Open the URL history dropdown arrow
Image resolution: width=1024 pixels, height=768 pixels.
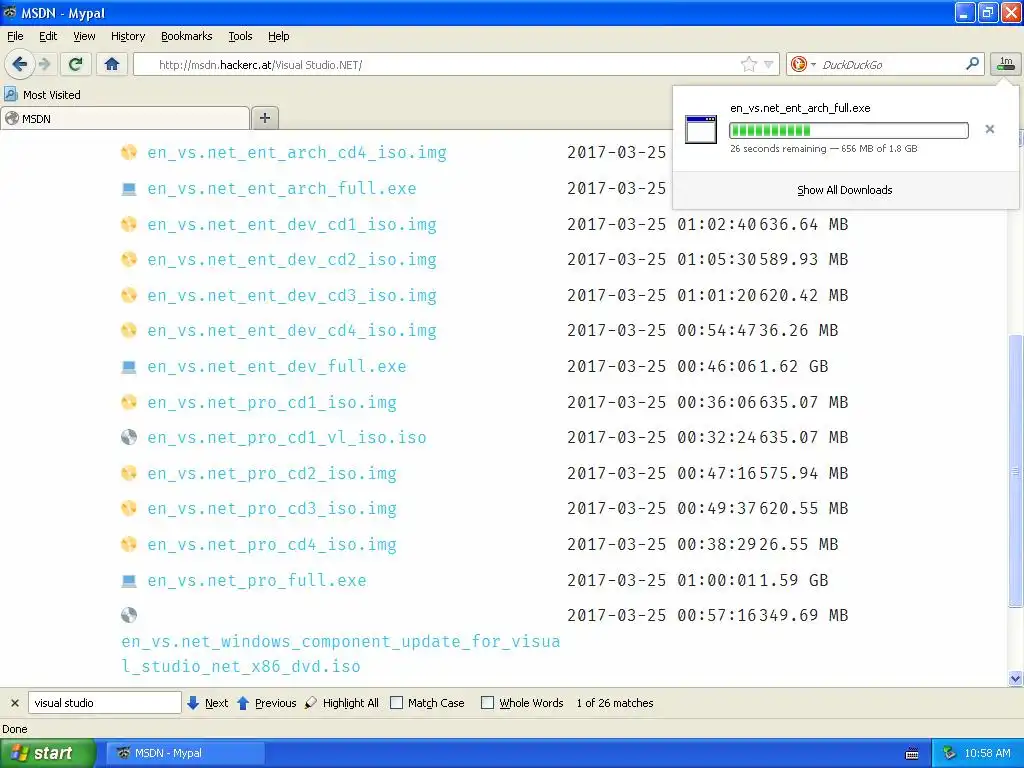[769, 64]
